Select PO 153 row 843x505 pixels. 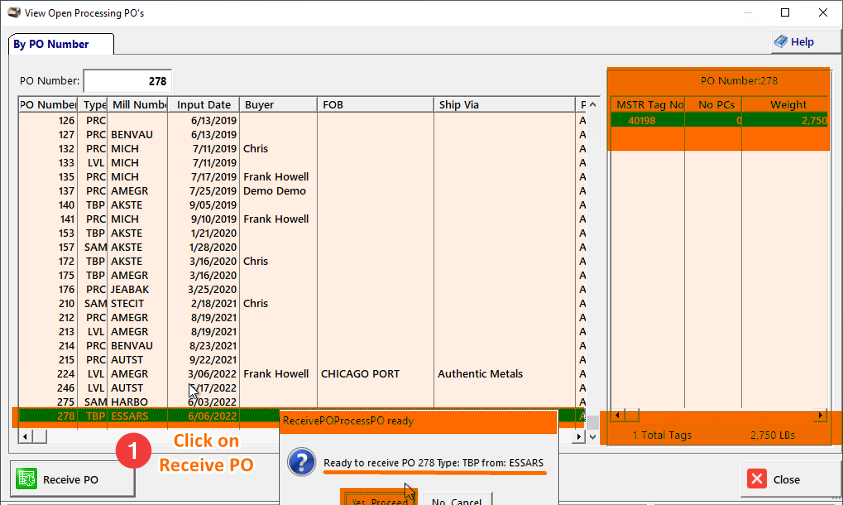pos(302,233)
